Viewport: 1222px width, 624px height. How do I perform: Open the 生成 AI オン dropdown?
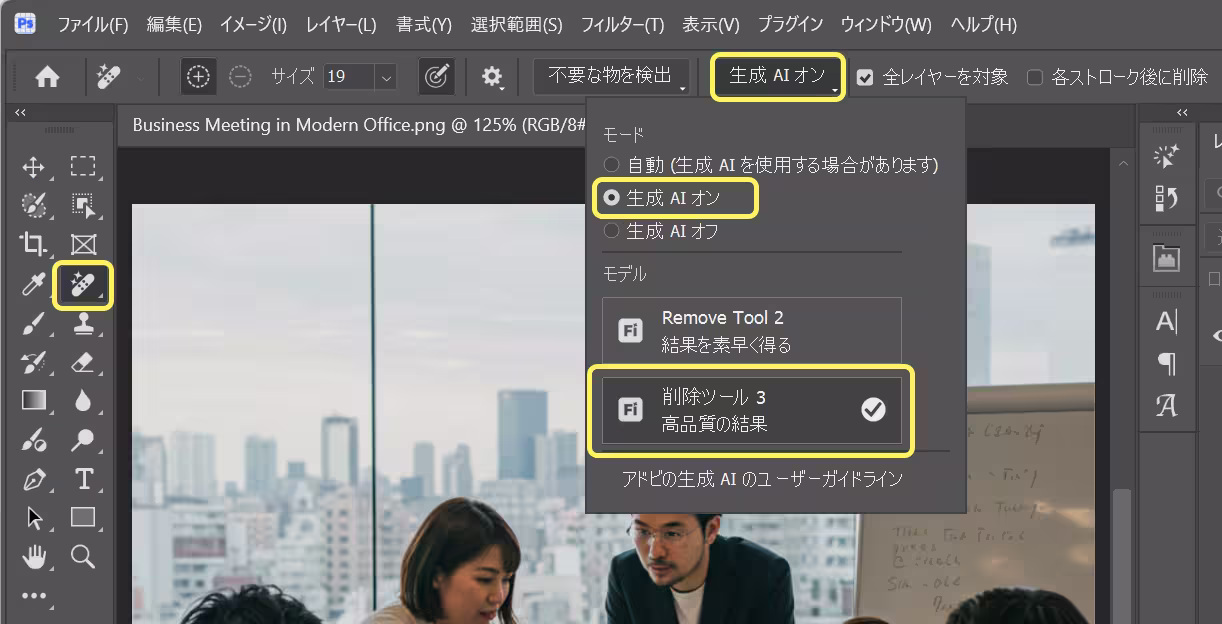pos(778,77)
